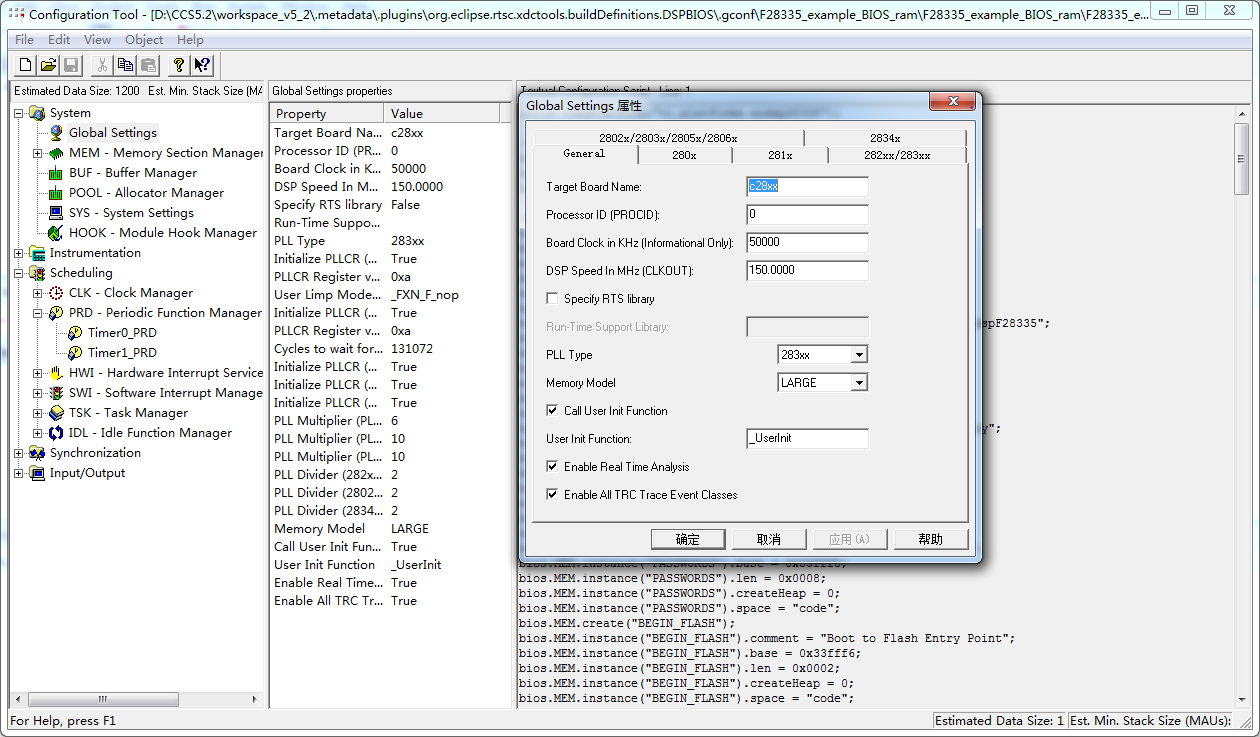This screenshot has height=737, width=1260.
Task: Switch to the 282xx/283xx tab
Action: [897, 155]
